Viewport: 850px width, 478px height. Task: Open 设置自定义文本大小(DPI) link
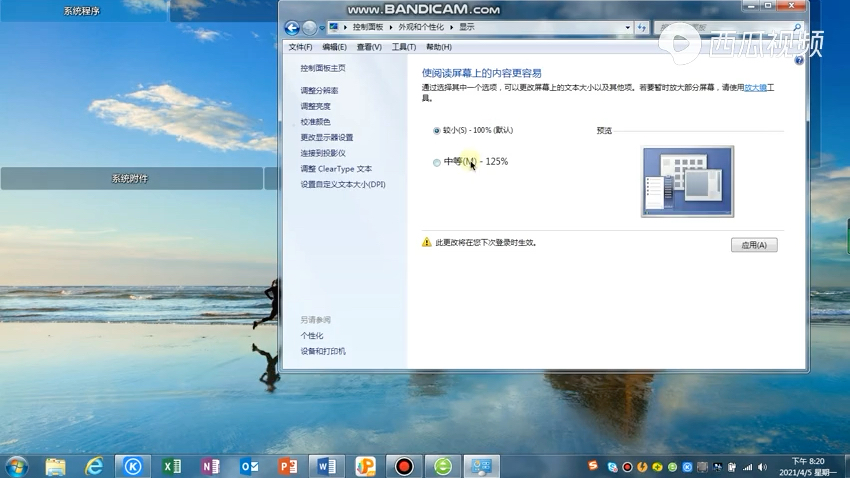click(x=343, y=185)
